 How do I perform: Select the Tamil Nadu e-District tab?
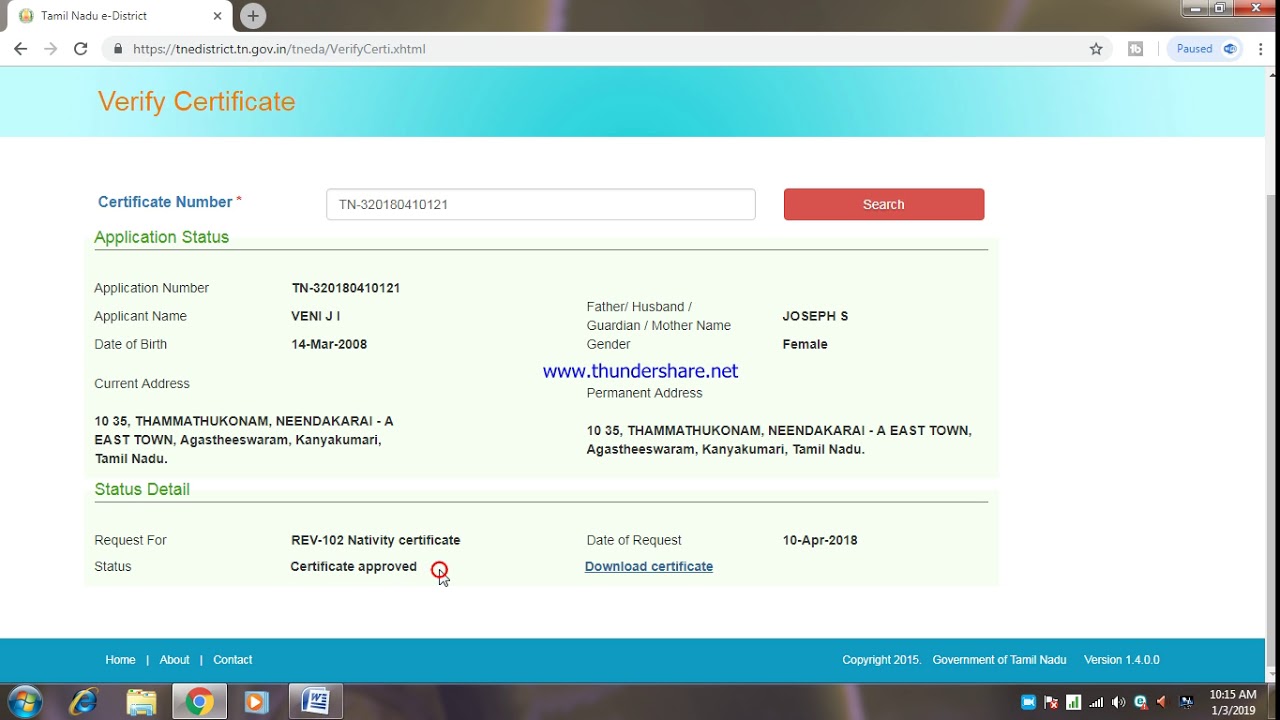[118, 16]
